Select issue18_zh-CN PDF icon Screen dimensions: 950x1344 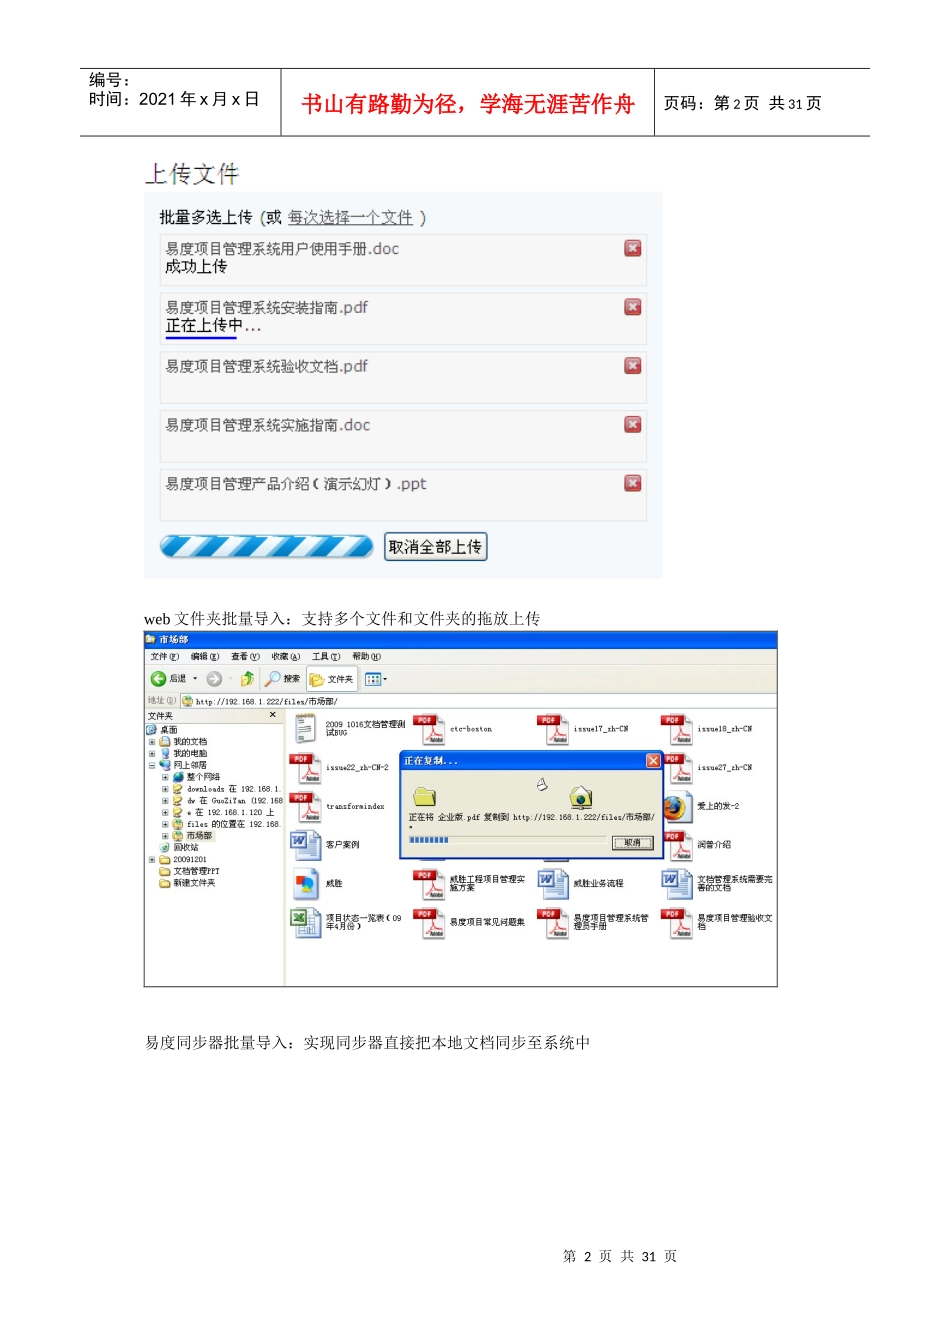[676, 729]
